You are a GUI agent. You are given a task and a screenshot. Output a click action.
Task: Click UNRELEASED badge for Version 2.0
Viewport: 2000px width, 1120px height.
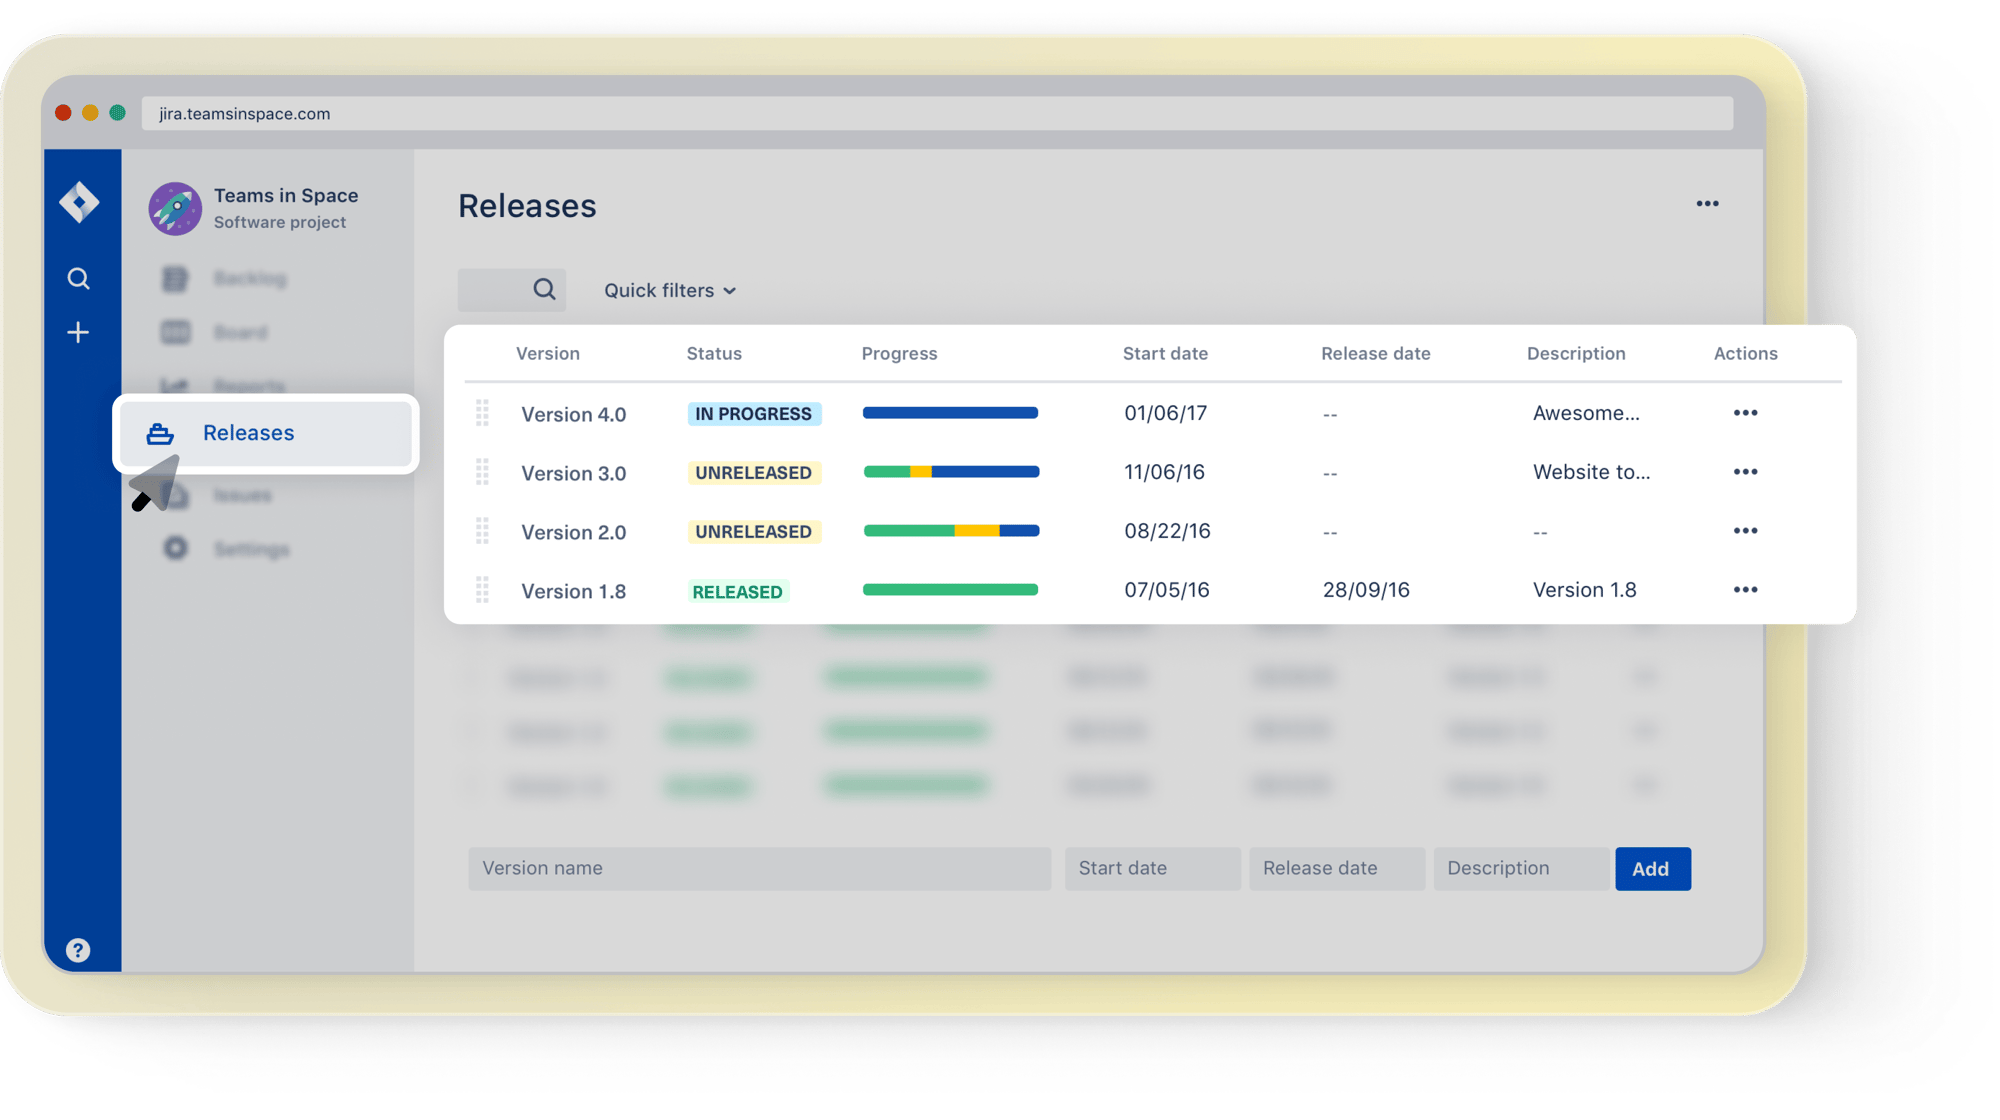click(754, 532)
